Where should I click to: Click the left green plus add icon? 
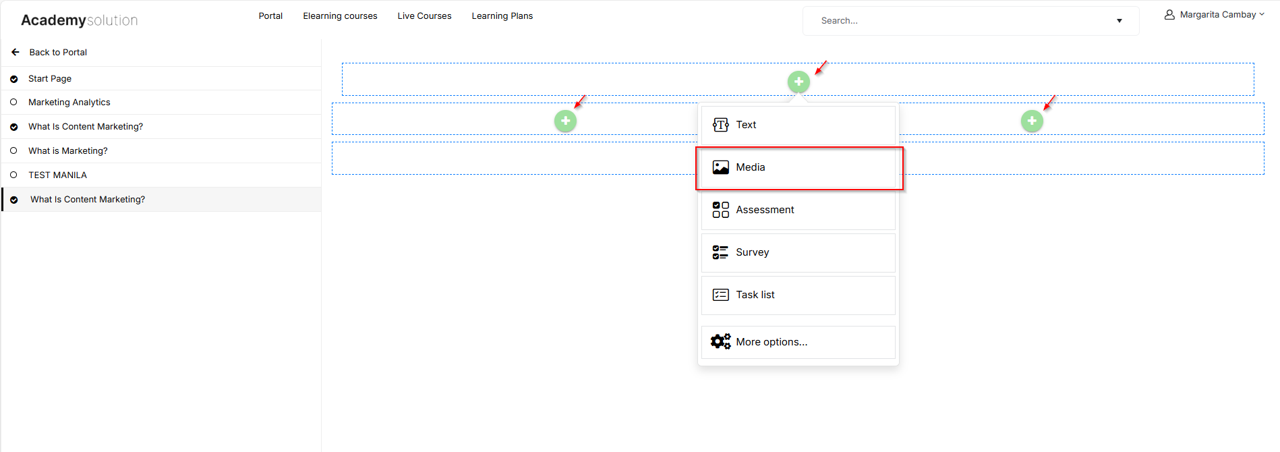[x=565, y=121]
